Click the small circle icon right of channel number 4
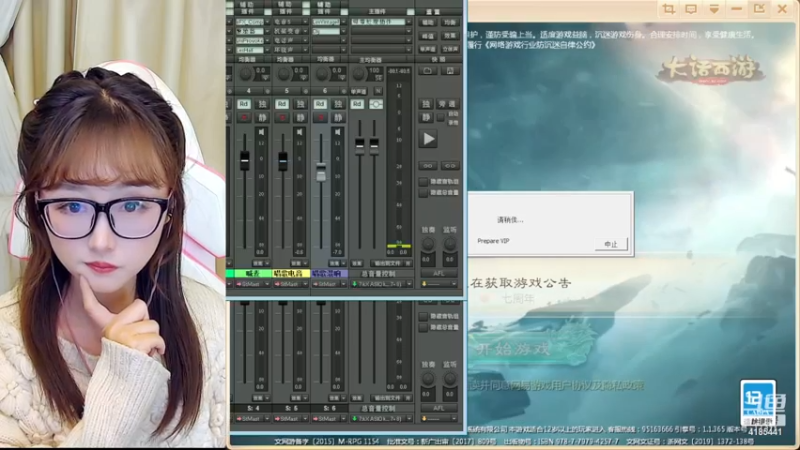The image size is (800, 450). (268, 91)
